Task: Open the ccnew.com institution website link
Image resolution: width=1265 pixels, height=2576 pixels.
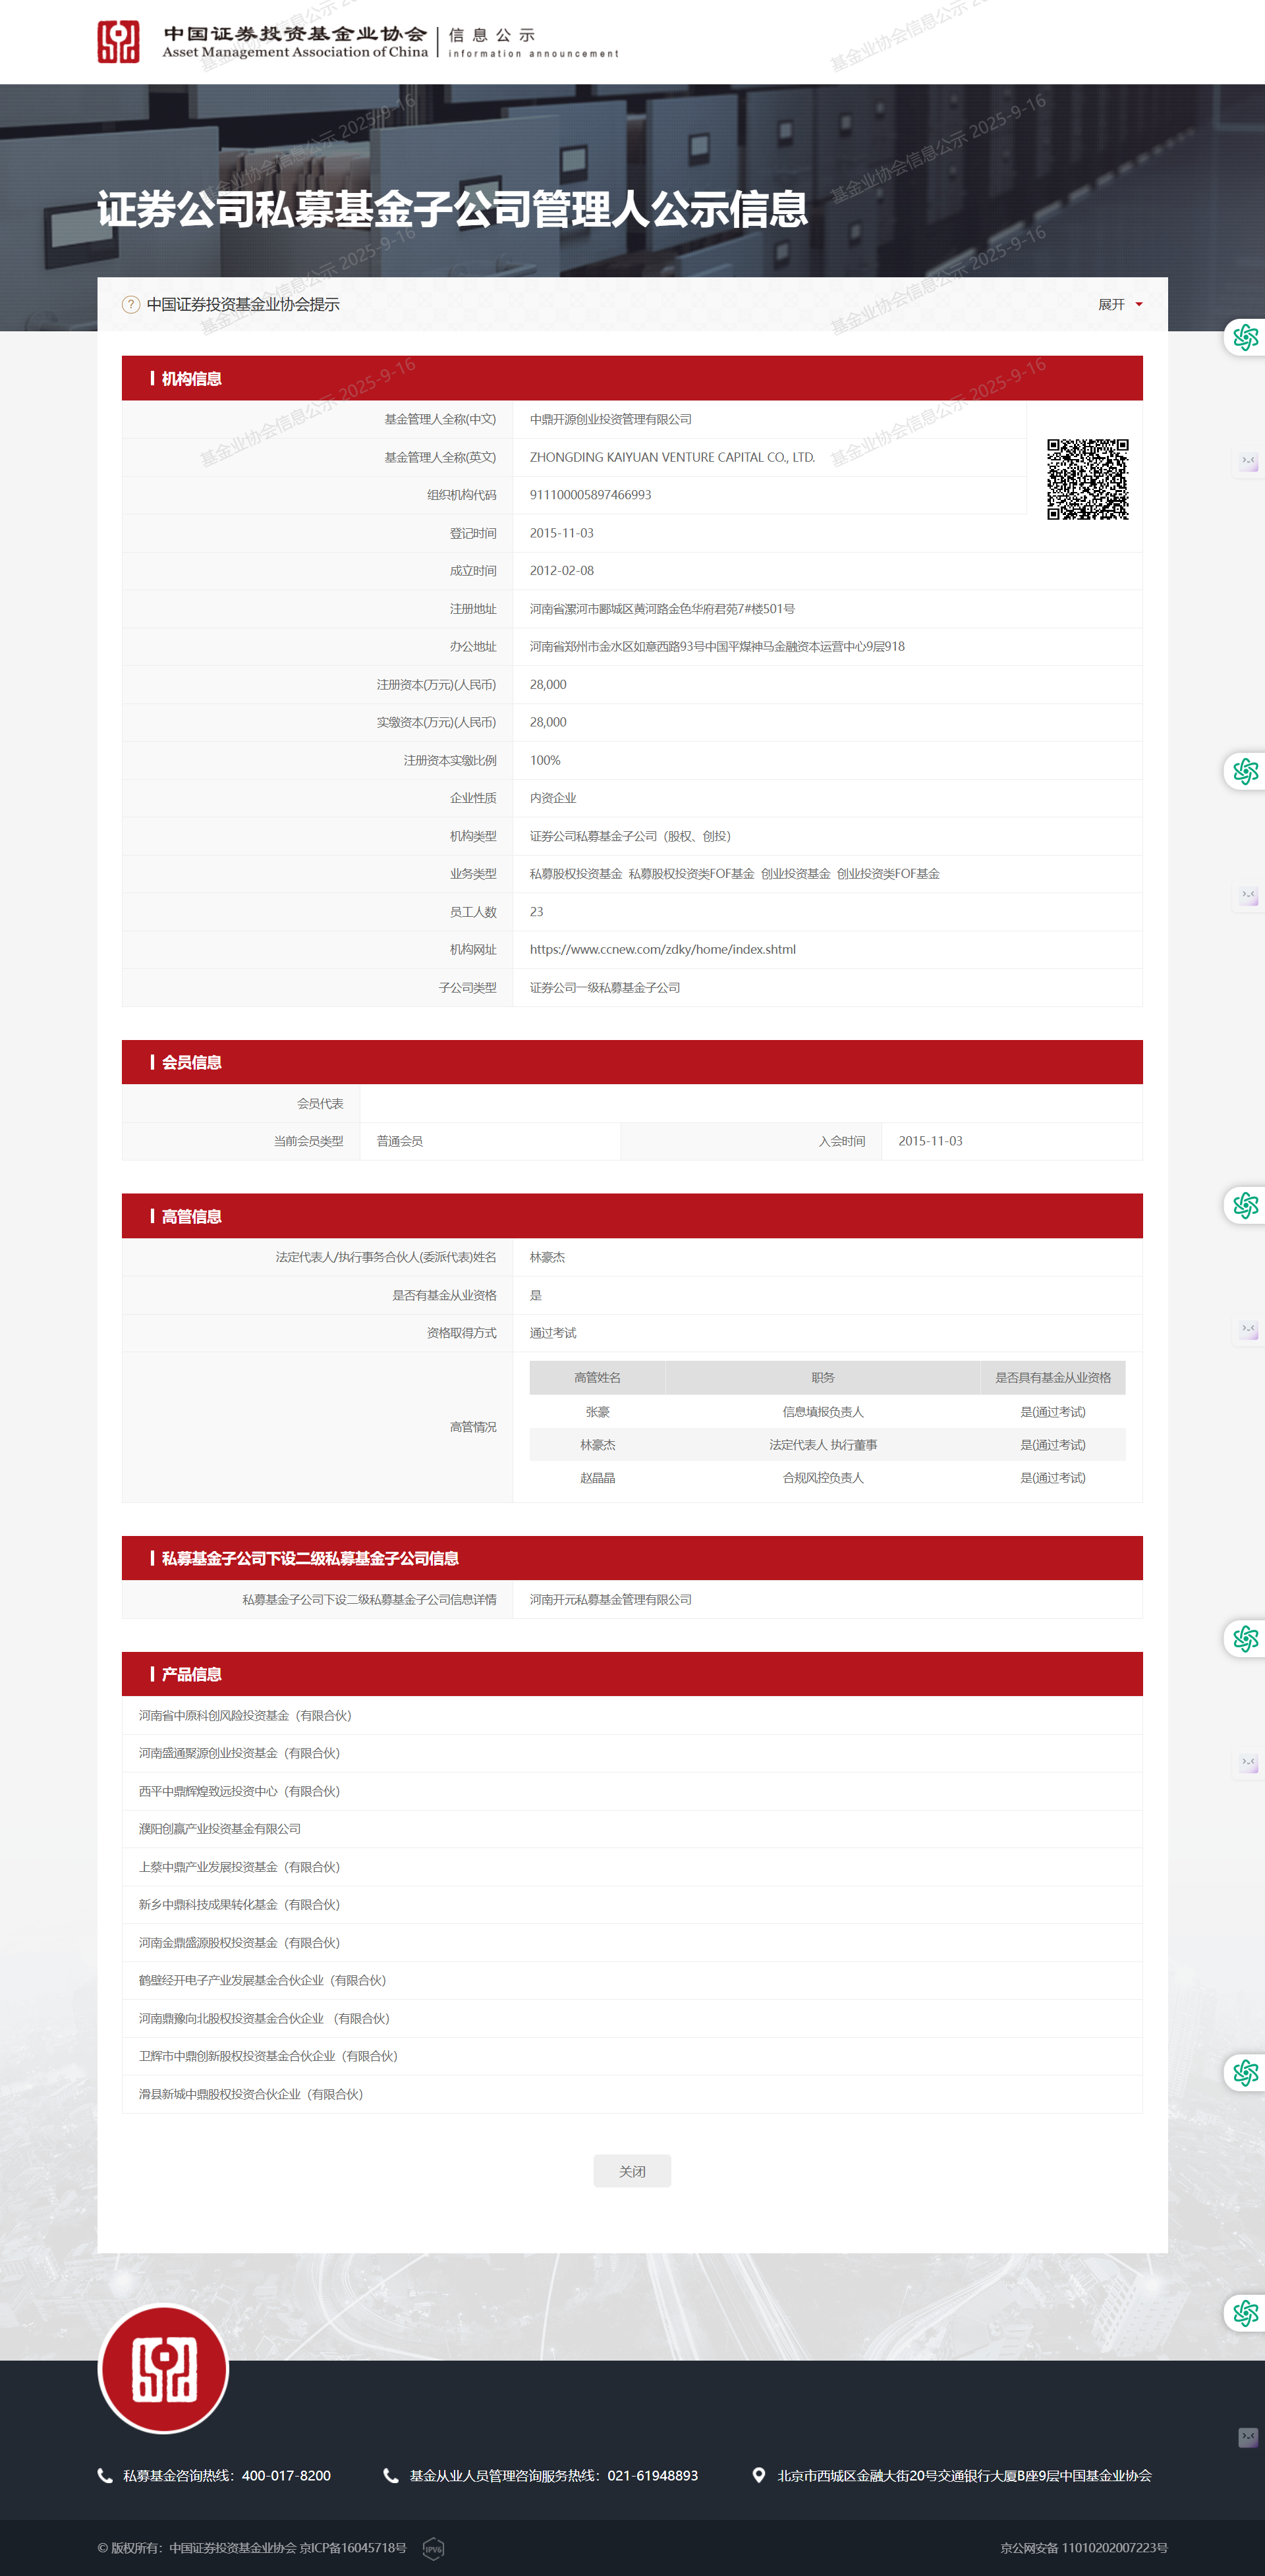Action: tap(662, 949)
